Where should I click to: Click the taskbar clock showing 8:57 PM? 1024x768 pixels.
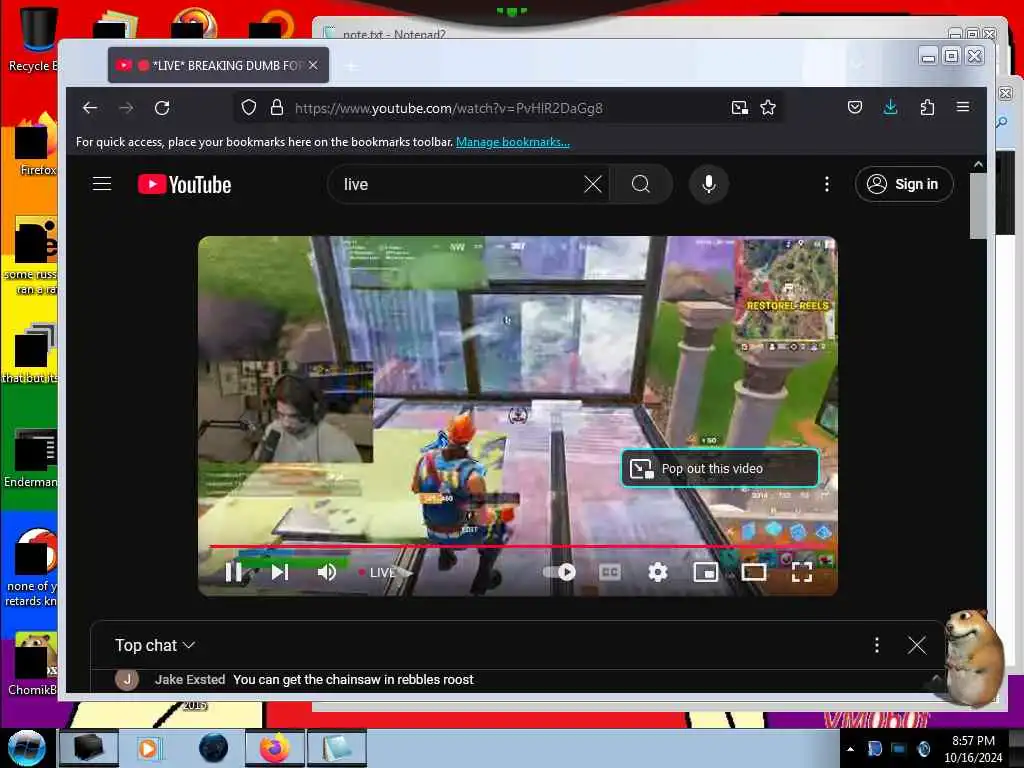(x=973, y=748)
